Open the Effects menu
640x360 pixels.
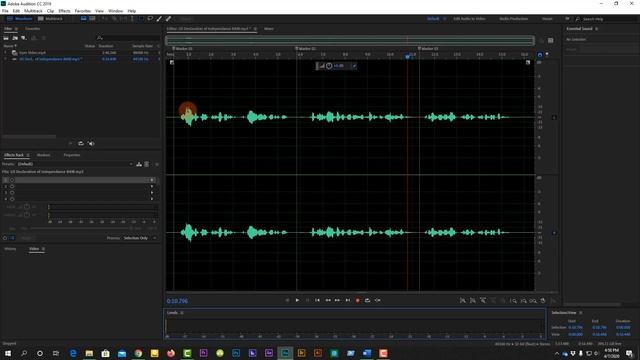64,11
